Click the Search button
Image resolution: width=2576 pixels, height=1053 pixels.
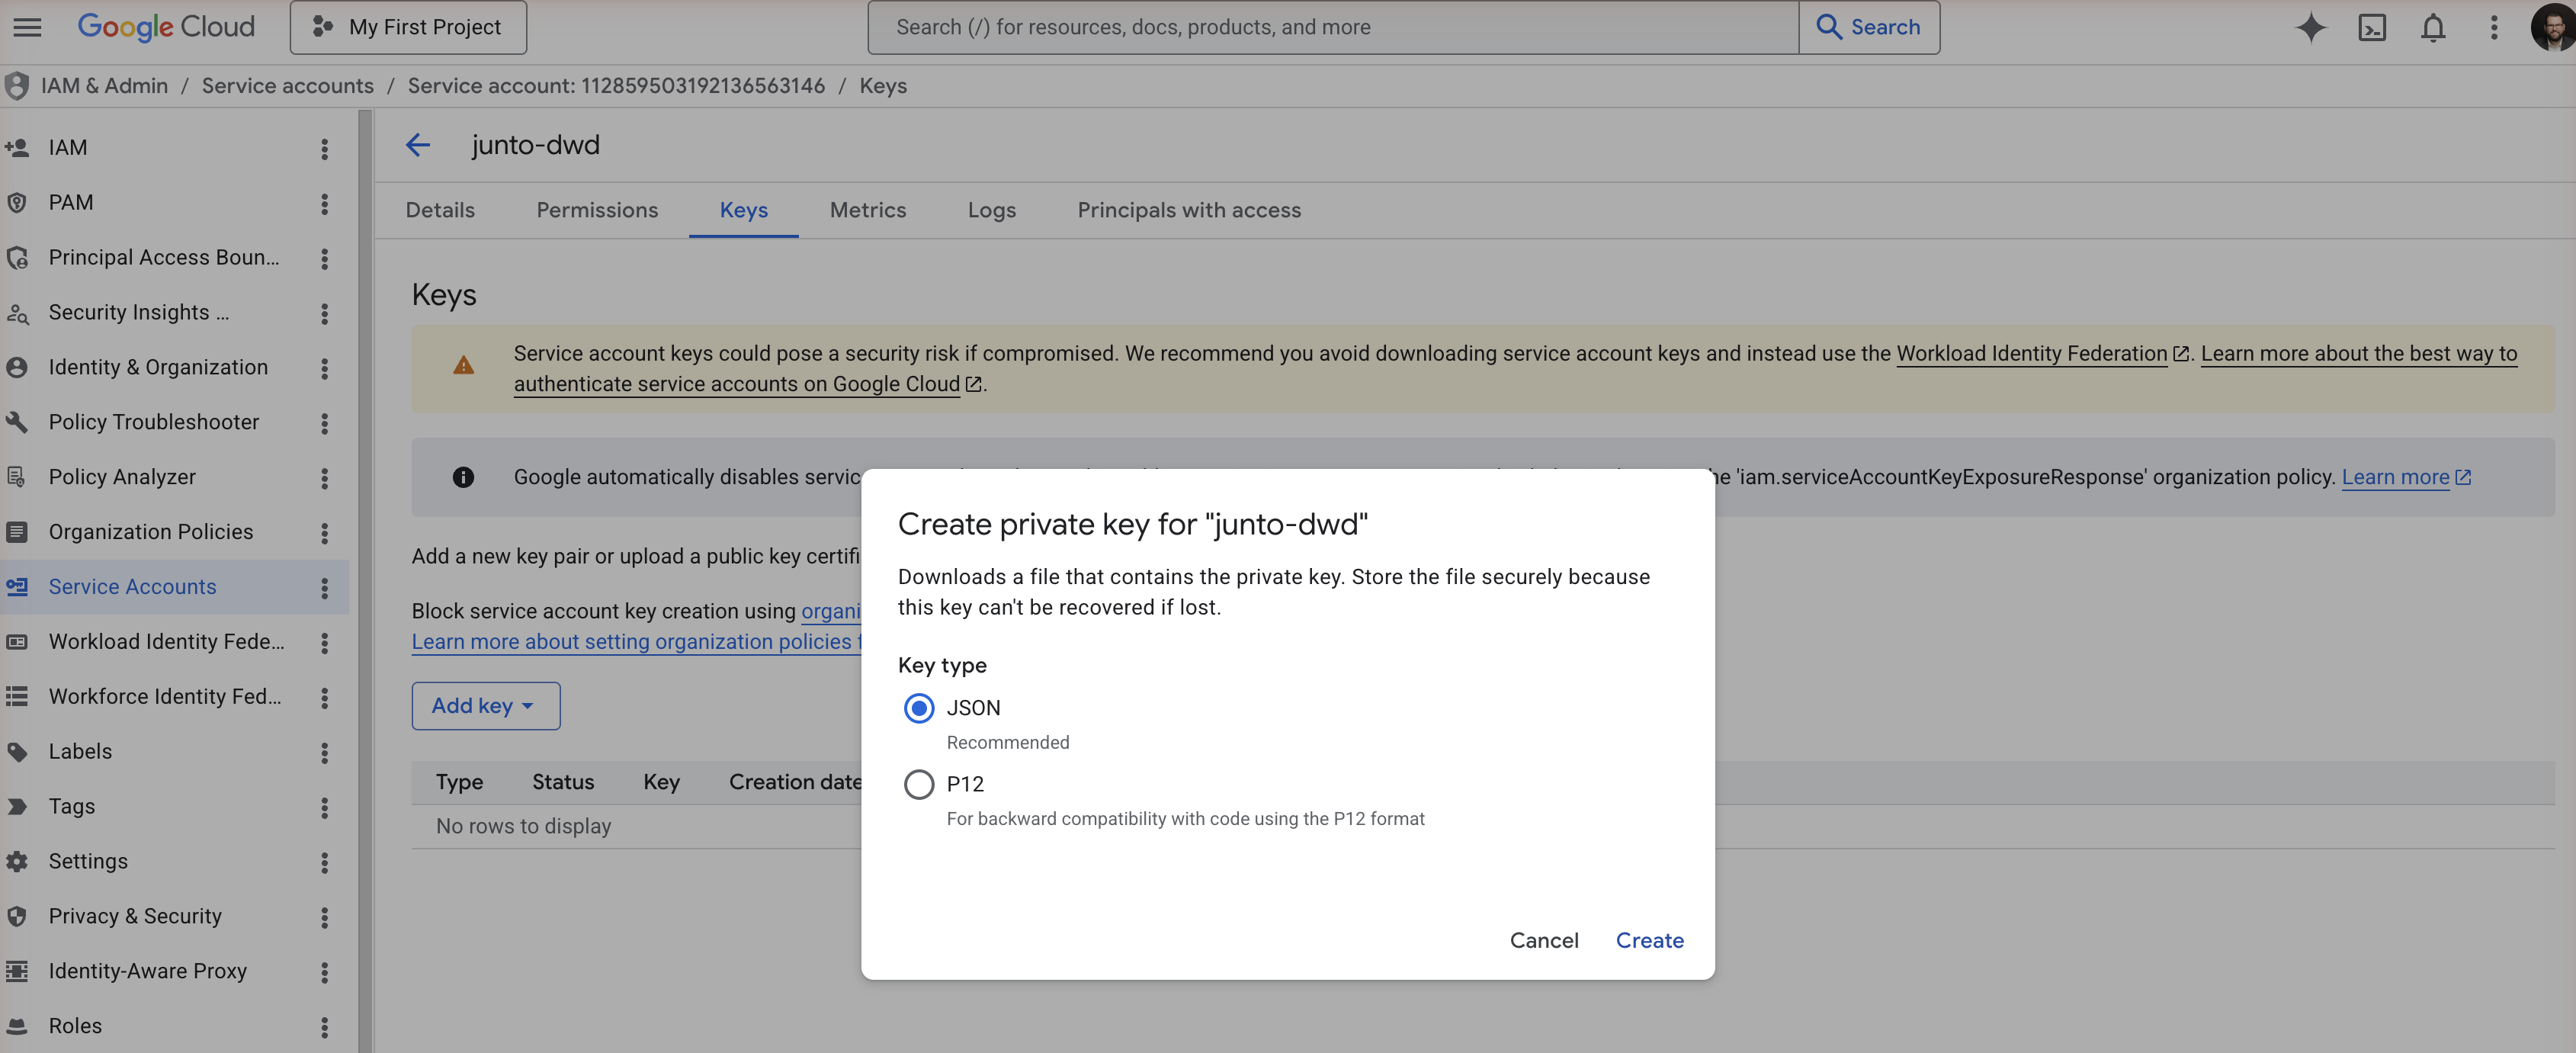tap(1868, 27)
